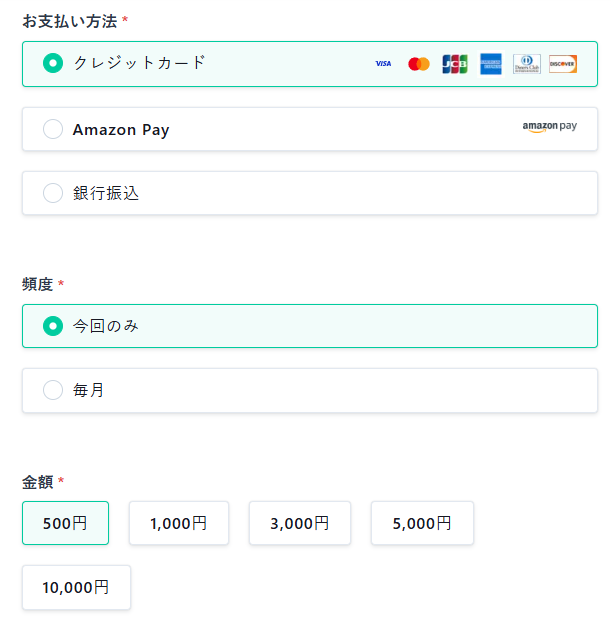
Task: Click the Discover card logo
Action: coord(563,64)
